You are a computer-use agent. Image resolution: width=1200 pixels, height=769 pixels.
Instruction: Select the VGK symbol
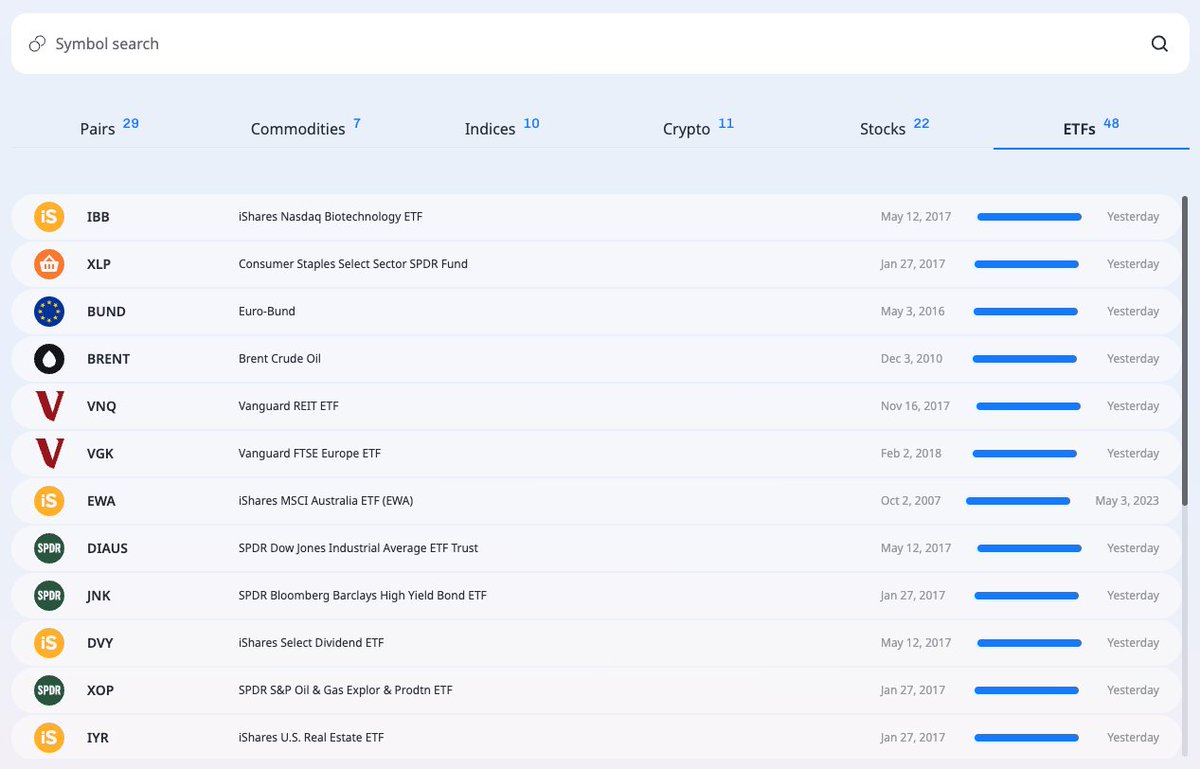(x=100, y=453)
